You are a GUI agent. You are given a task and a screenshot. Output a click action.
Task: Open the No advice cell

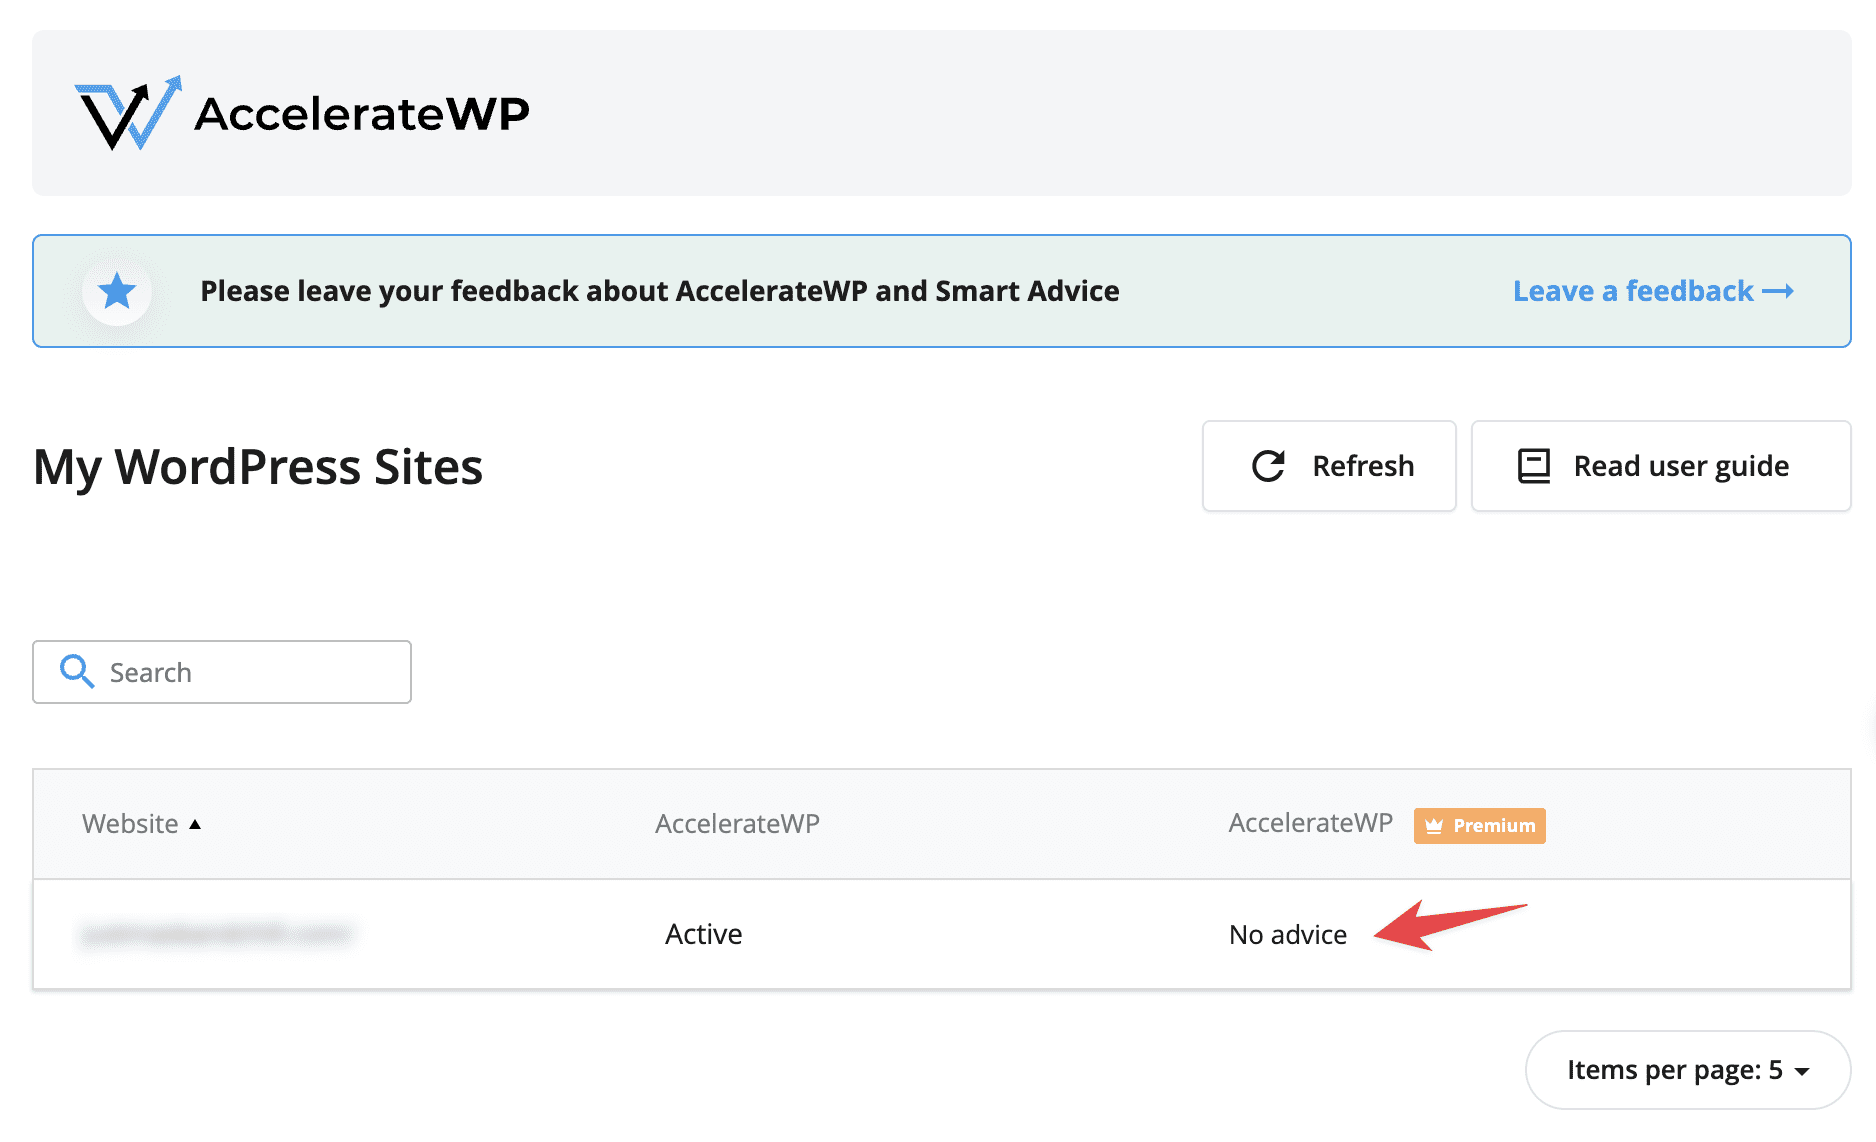tap(1287, 935)
